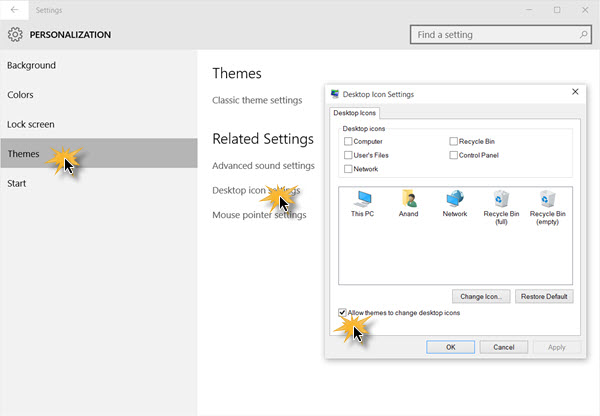Image resolution: width=600 pixels, height=416 pixels.
Task: Click the search magnifier icon
Action: click(x=583, y=35)
